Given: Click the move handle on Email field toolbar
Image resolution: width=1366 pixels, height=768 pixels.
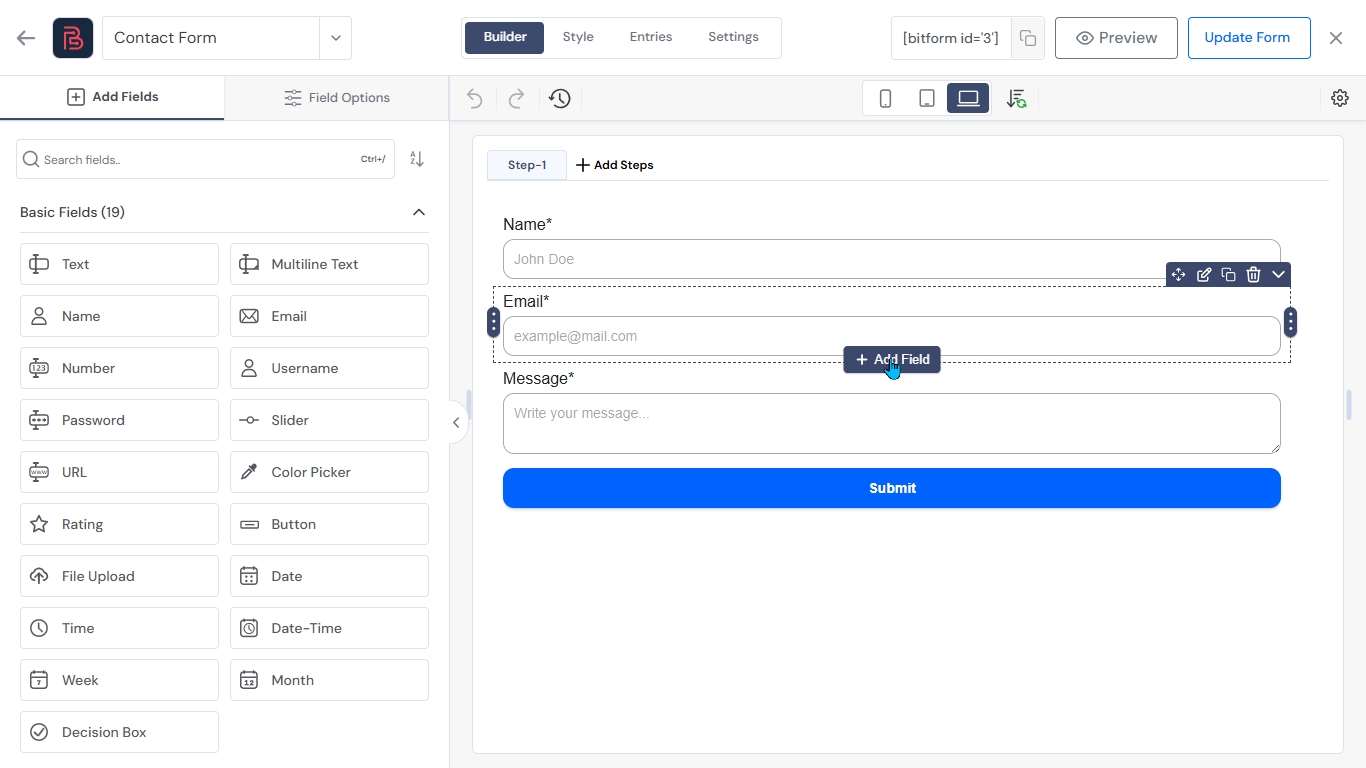Looking at the screenshot, I should click(1179, 275).
